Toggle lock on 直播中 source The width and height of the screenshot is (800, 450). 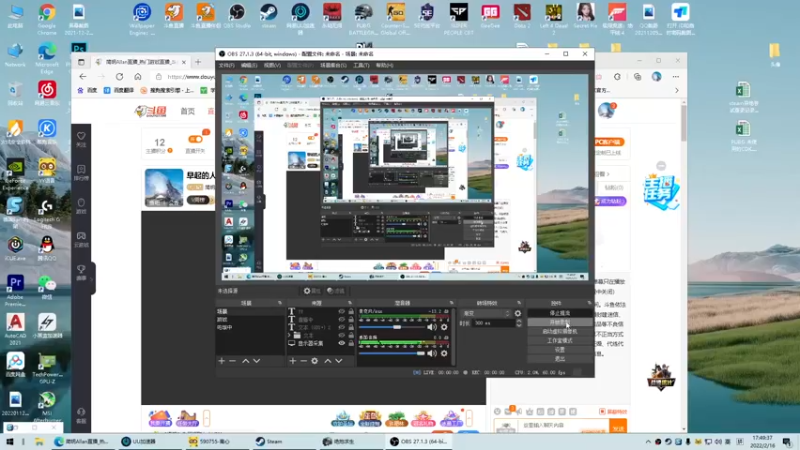[351, 319]
